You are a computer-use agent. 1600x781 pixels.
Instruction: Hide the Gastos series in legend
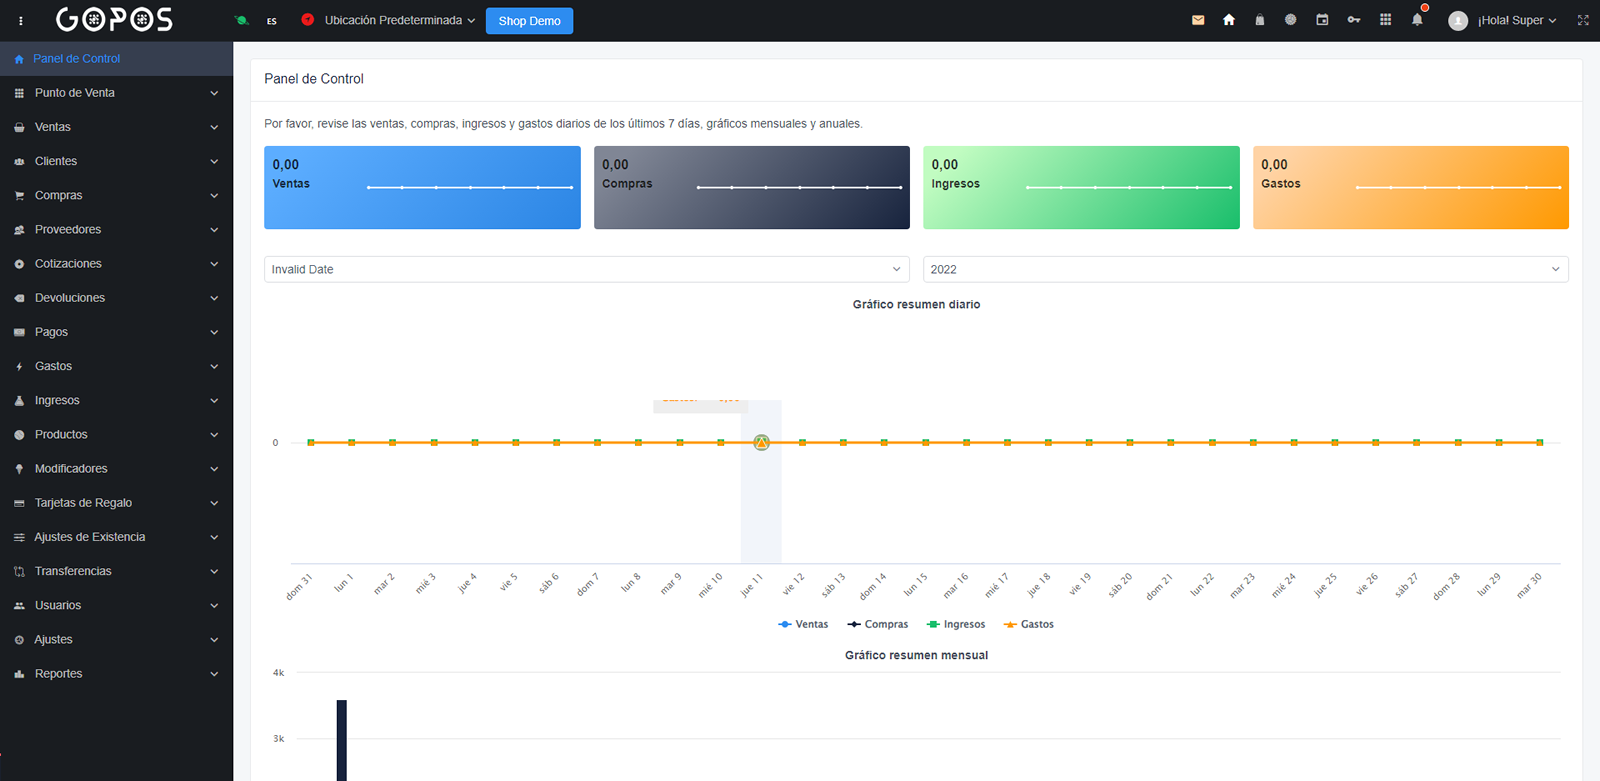[x=1028, y=624]
